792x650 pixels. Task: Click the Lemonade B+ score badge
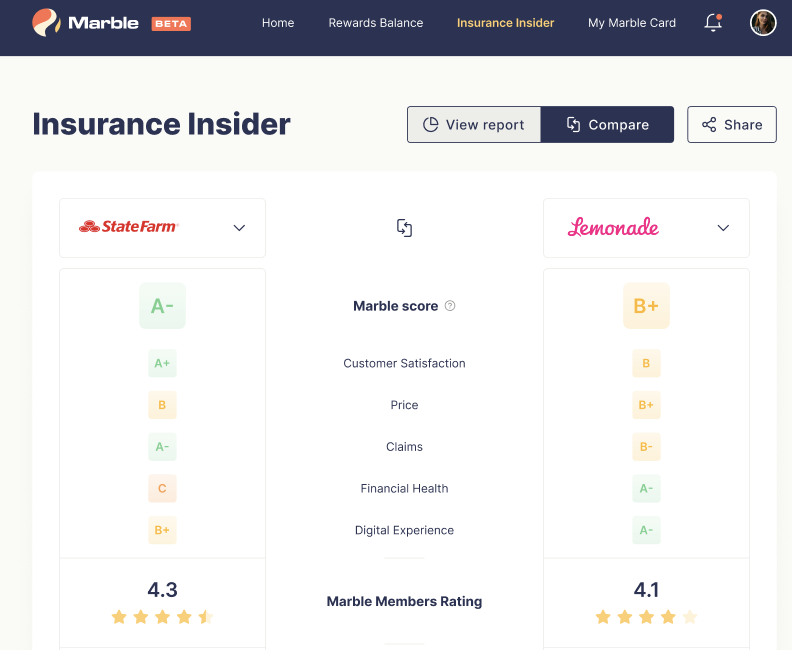(x=646, y=306)
